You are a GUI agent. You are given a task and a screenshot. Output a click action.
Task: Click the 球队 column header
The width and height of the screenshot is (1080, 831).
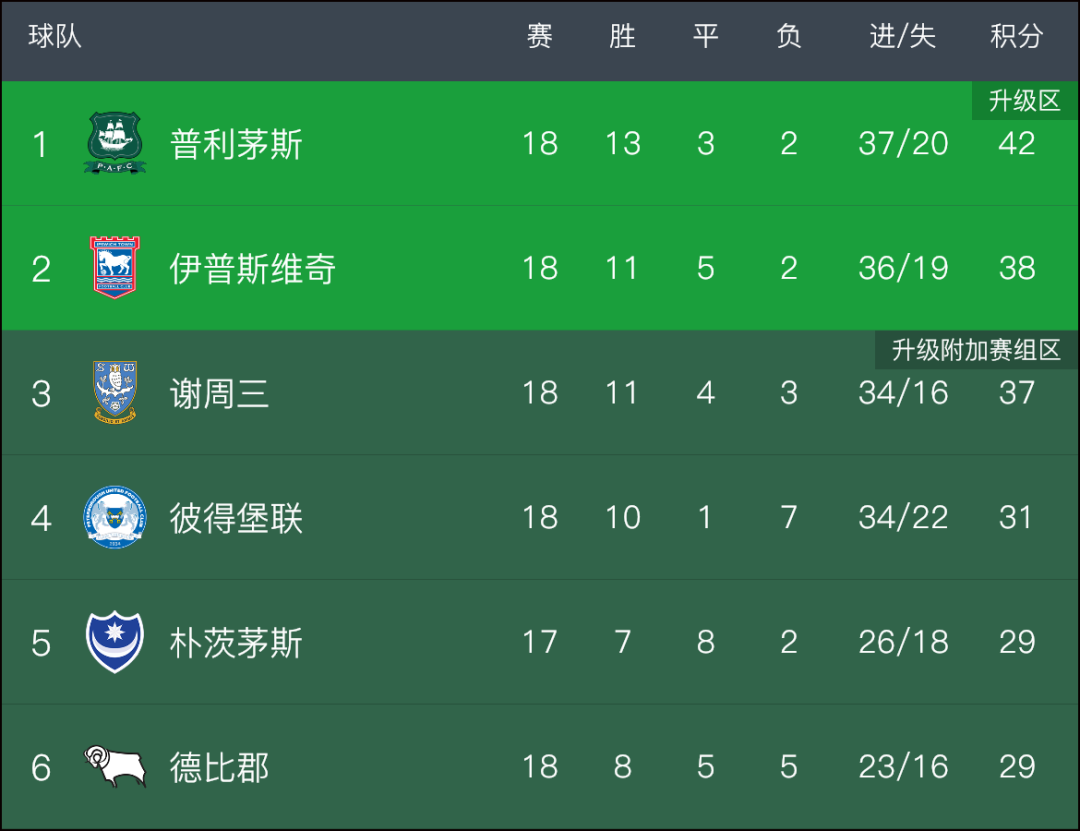click(54, 36)
